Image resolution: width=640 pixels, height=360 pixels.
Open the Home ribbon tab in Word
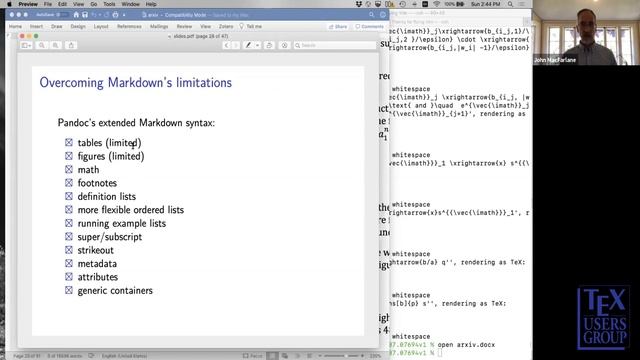(x=16, y=27)
